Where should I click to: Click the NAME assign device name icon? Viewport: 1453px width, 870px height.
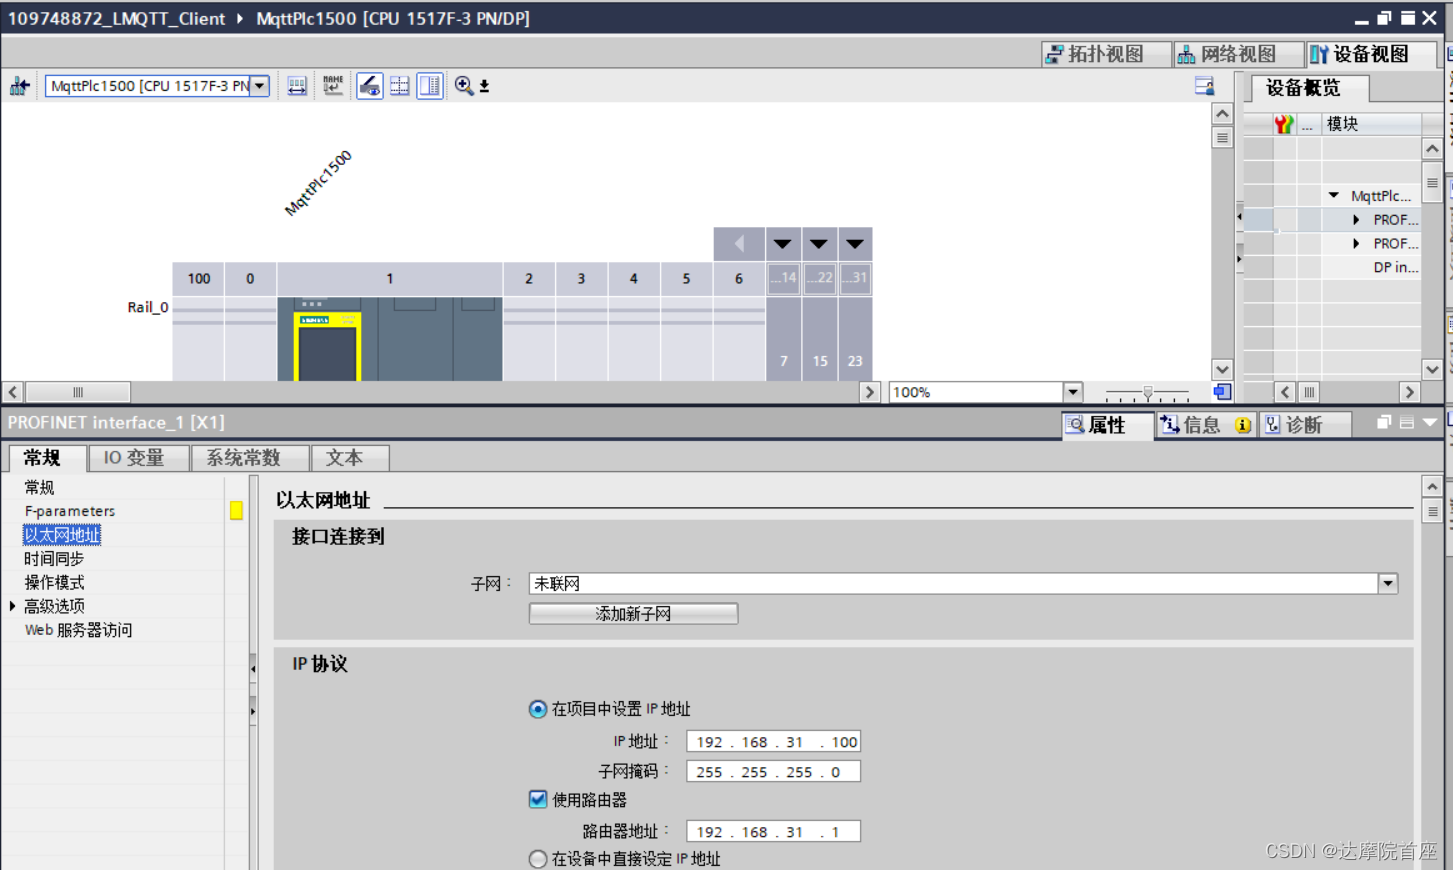coord(333,86)
